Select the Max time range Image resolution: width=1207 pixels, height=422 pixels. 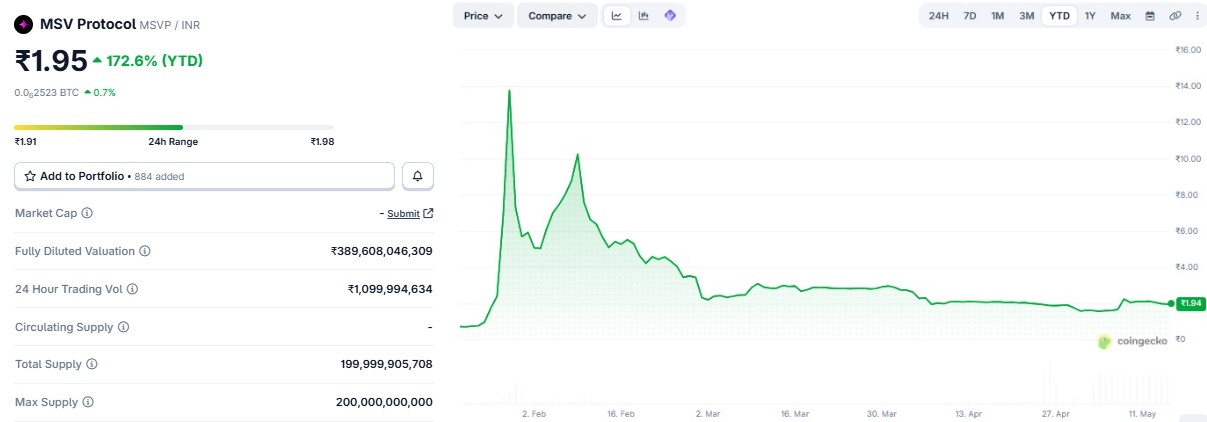click(x=1120, y=16)
